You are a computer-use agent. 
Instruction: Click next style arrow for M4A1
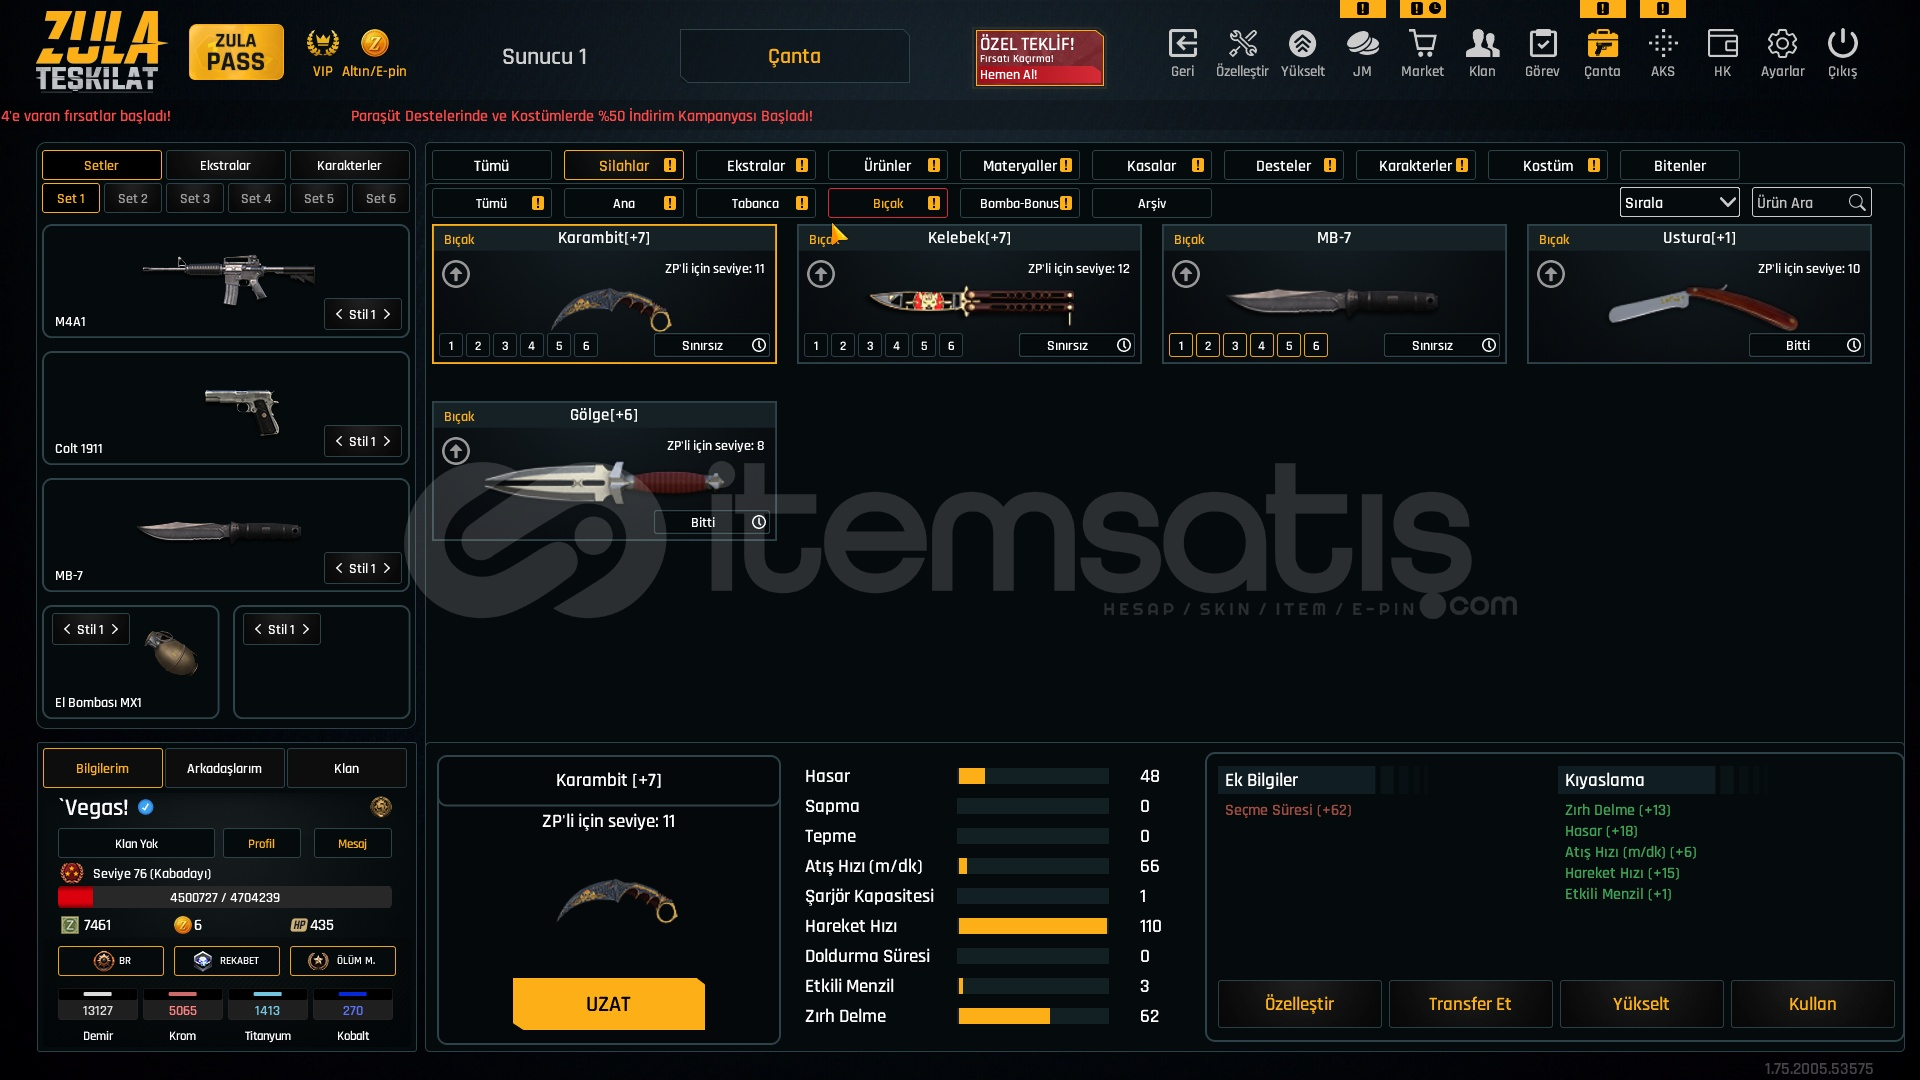pos(387,314)
